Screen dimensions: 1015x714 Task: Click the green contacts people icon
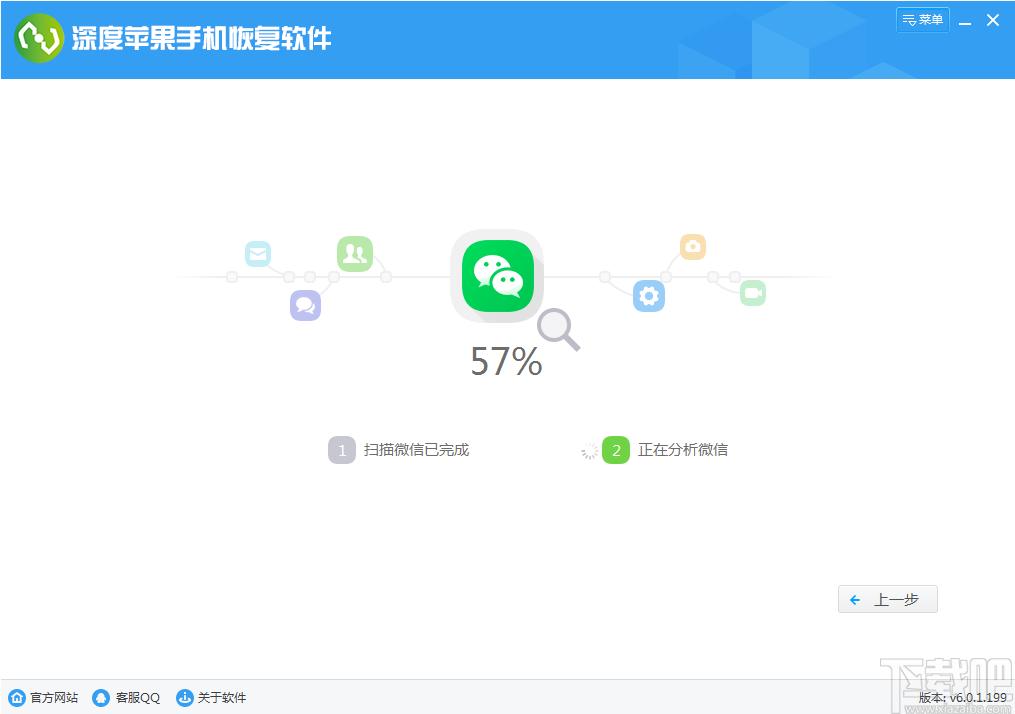click(x=355, y=254)
